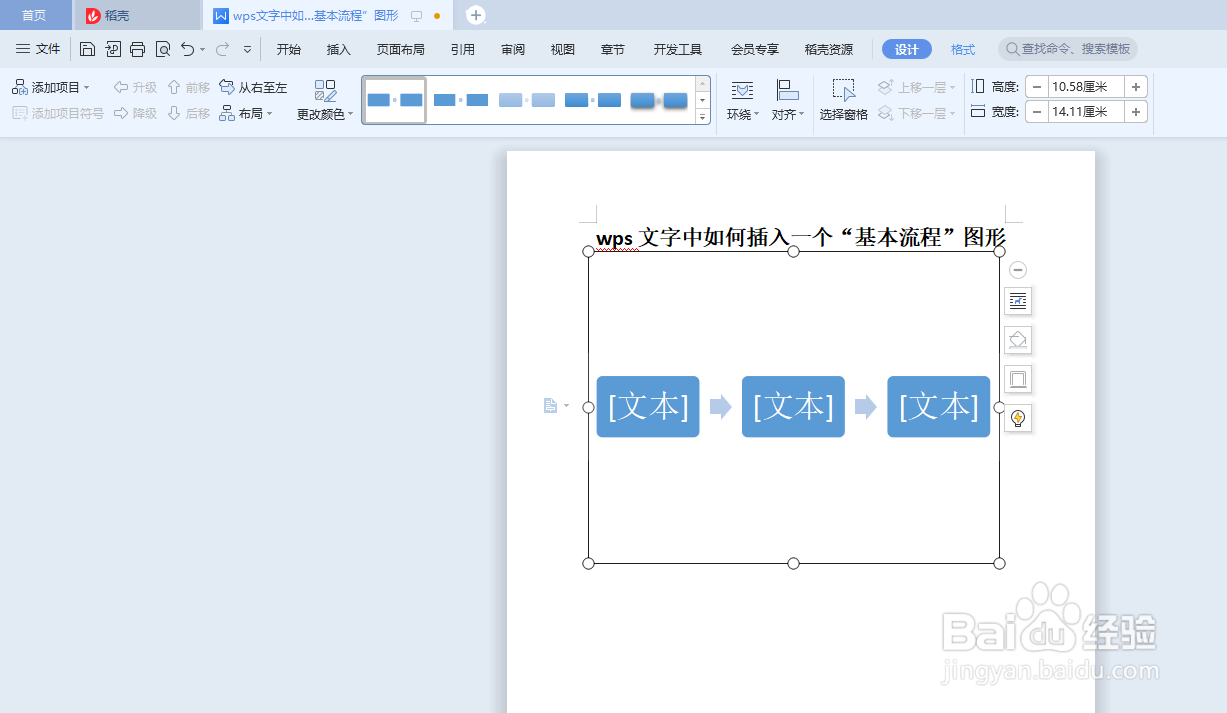Click 前移 move forward button
This screenshot has height=713, width=1227.
point(188,88)
